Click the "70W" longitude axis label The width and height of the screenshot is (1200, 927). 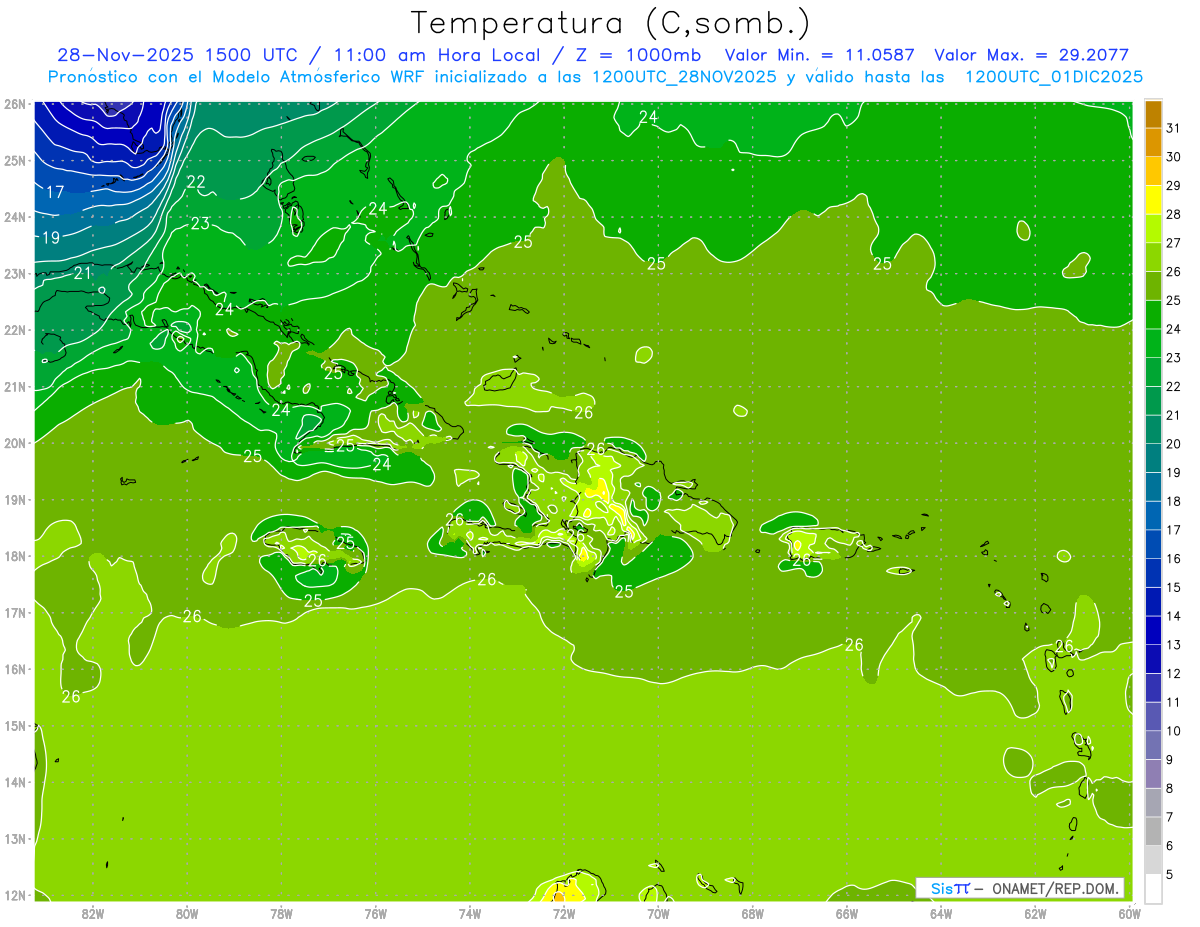(658, 913)
